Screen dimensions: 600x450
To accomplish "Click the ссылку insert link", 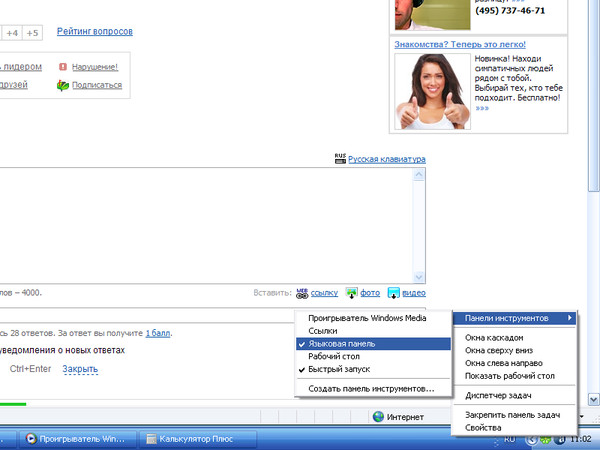I will pyautogui.click(x=324, y=293).
